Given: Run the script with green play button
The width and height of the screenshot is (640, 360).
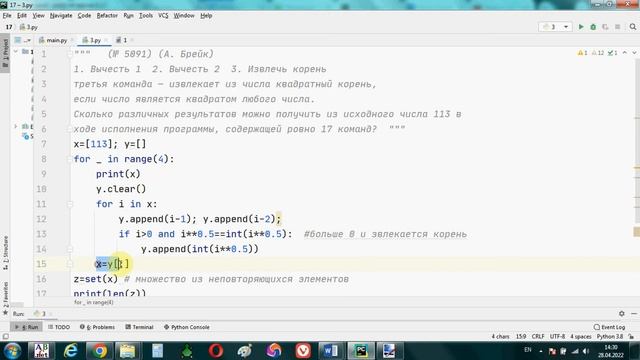Looking at the screenshot, I should (581, 27).
